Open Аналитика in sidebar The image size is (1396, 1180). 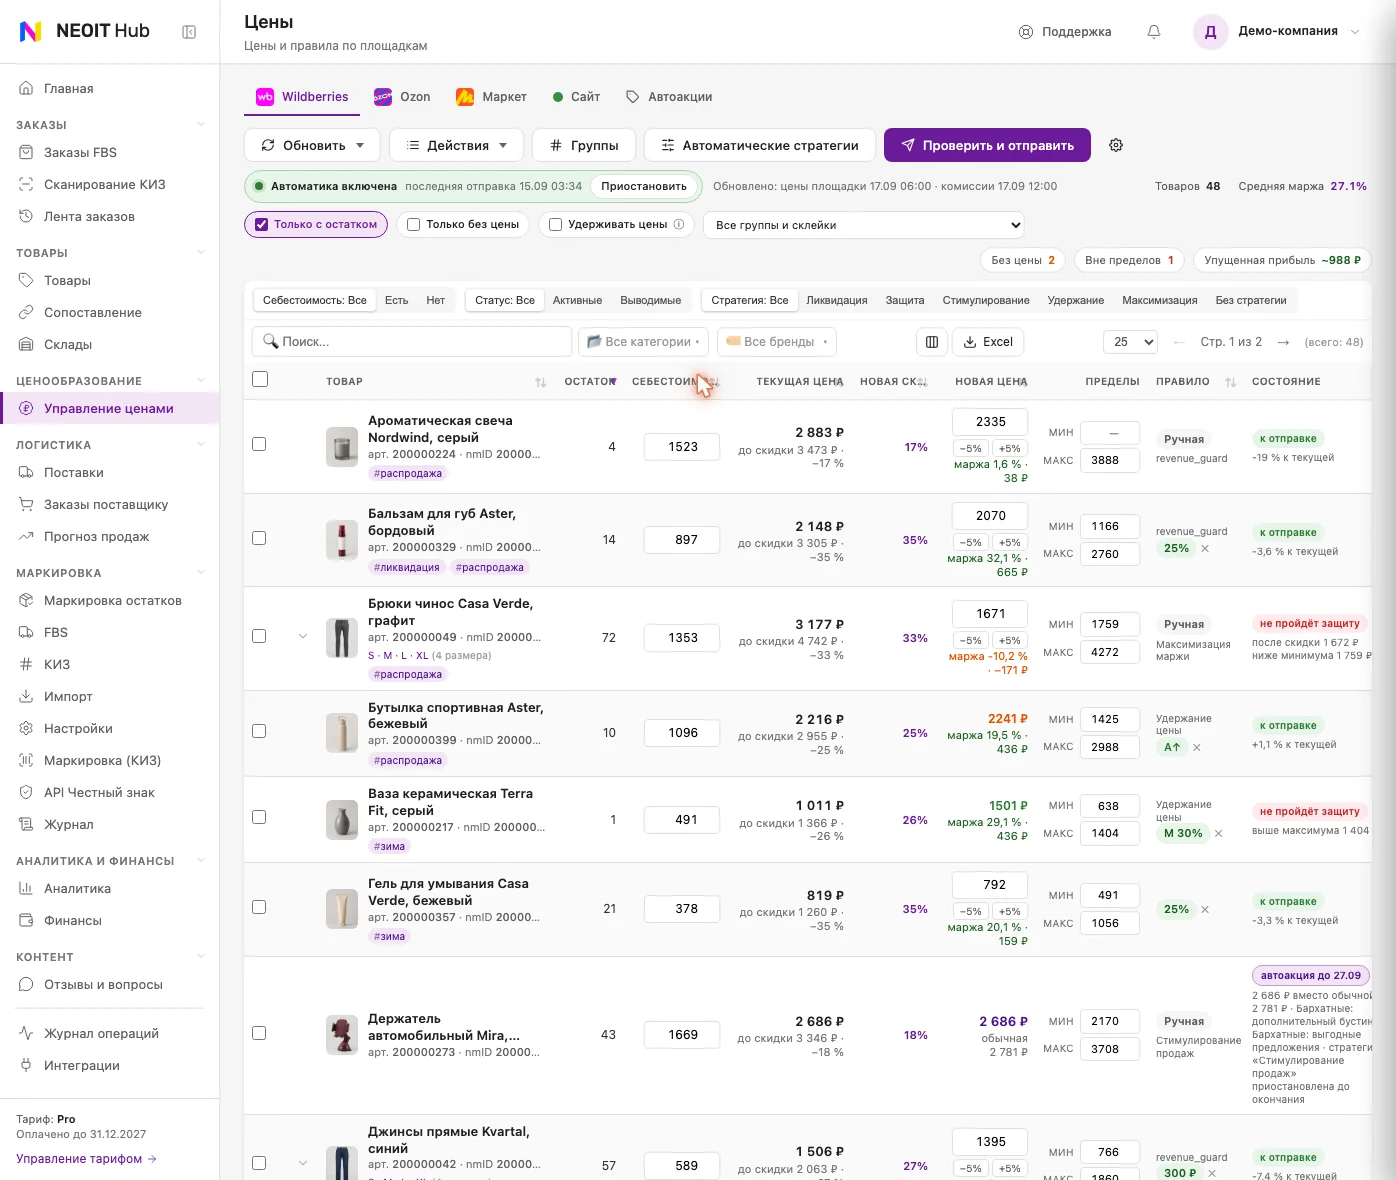(77, 889)
